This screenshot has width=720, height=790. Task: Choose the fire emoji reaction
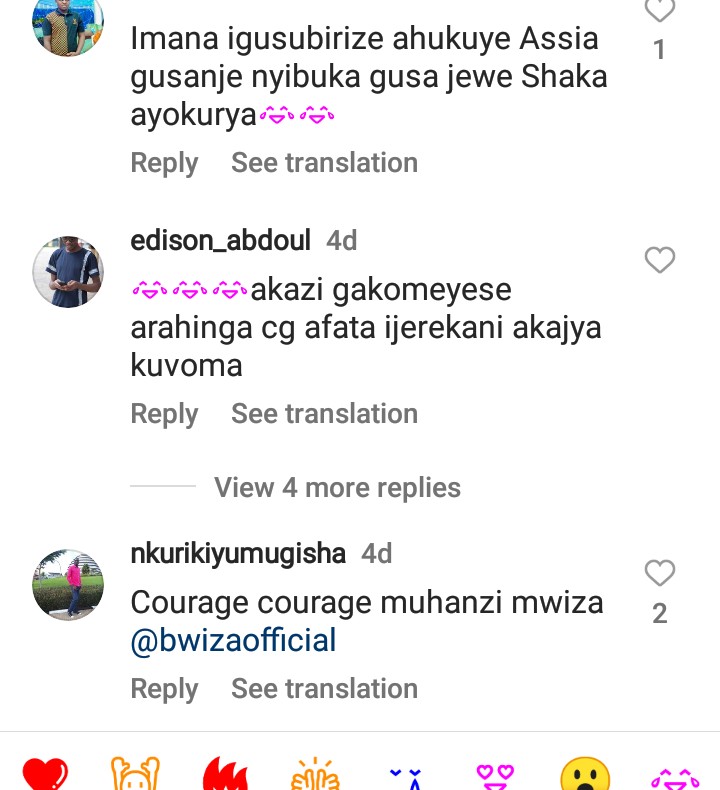[x=225, y=774]
